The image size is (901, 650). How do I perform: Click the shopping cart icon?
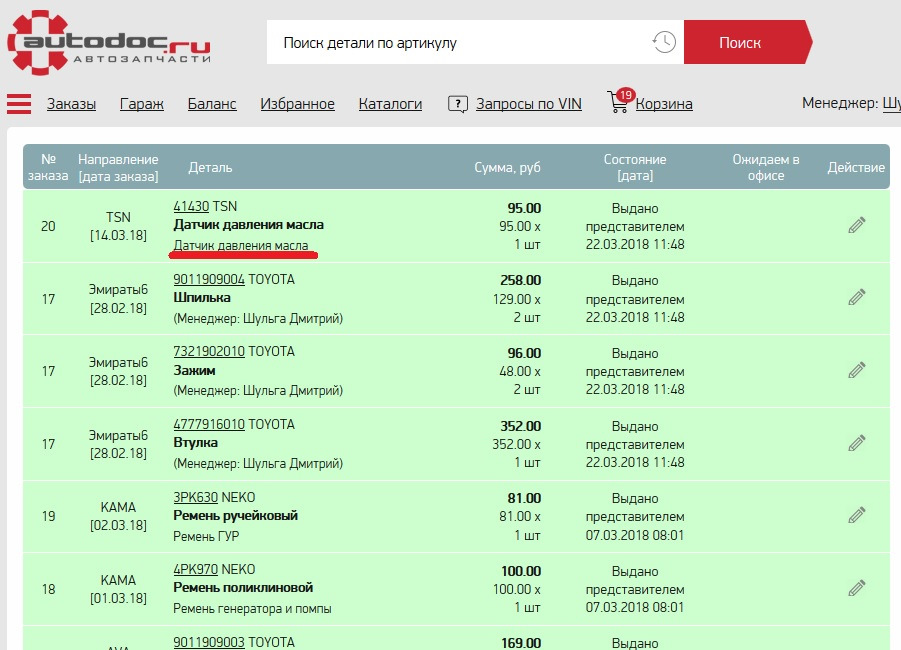(619, 102)
